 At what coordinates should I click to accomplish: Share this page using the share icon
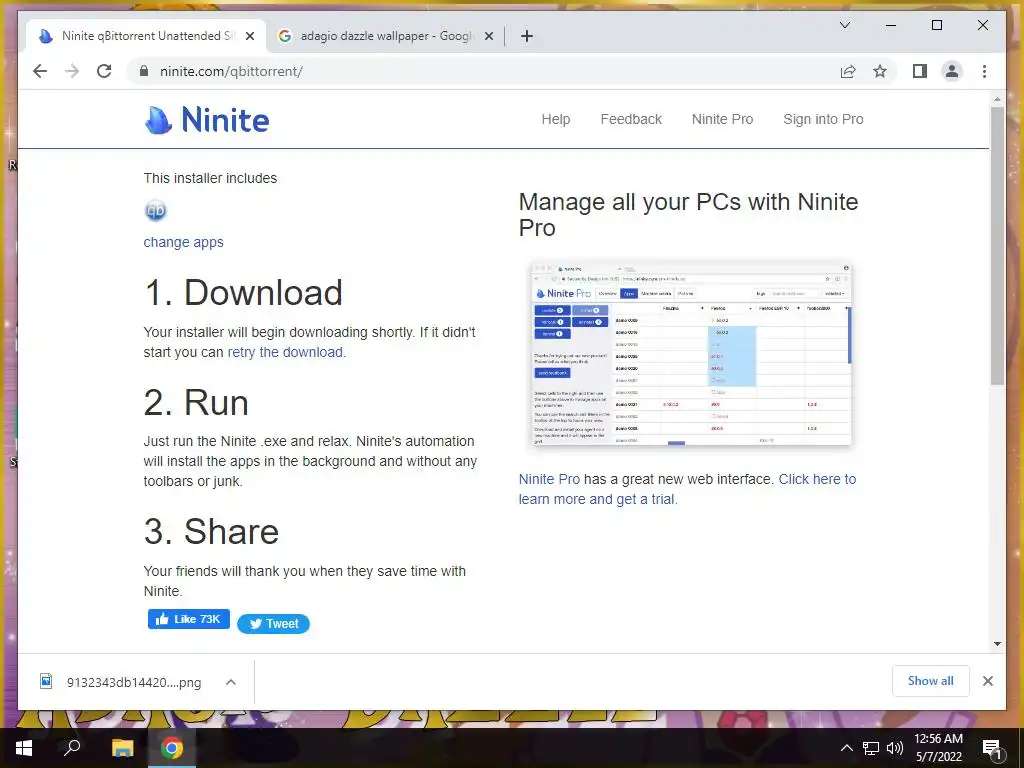click(848, 71)
